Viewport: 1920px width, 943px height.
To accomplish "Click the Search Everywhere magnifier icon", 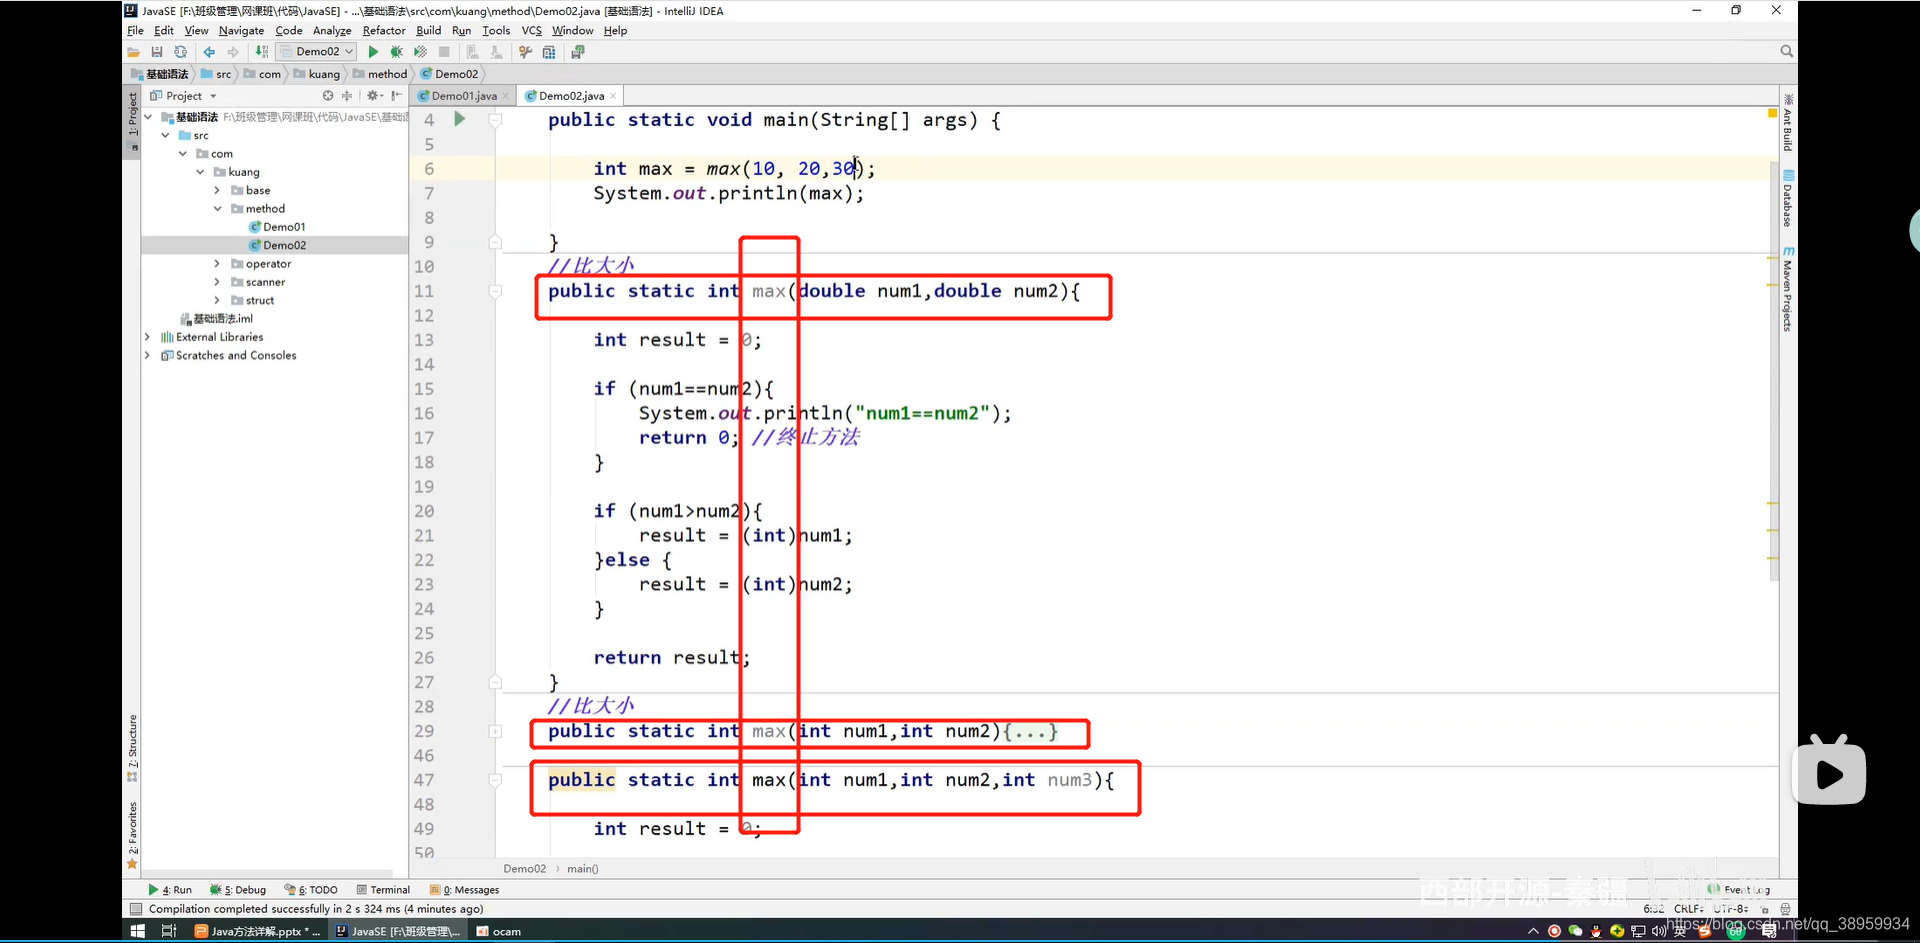I will (1786, 51).
